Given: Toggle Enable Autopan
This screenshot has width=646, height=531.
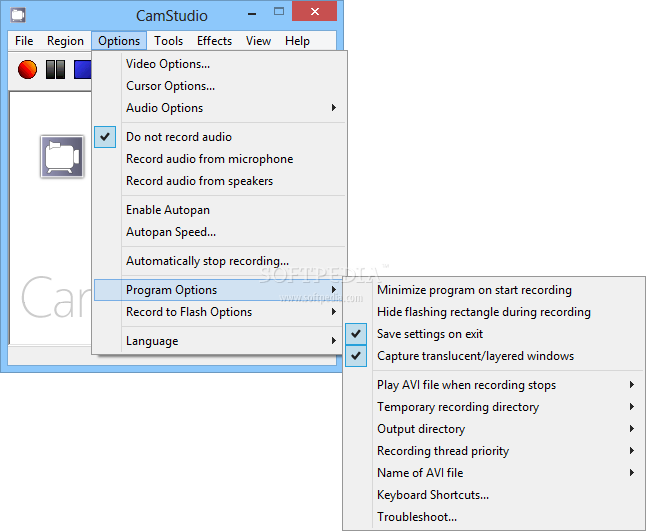Looking at the screenshot, I should (219, 210).
